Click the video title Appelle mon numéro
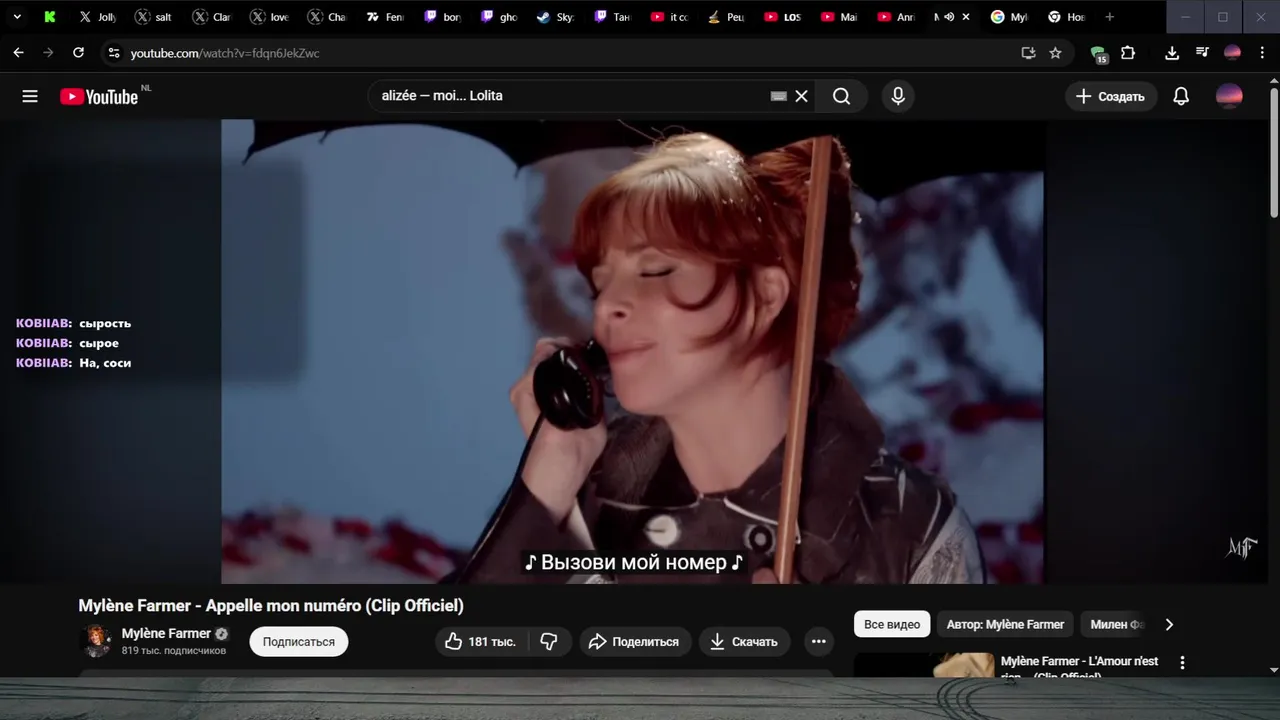This screenshot has width=1280, height=720. pos(271,605)
